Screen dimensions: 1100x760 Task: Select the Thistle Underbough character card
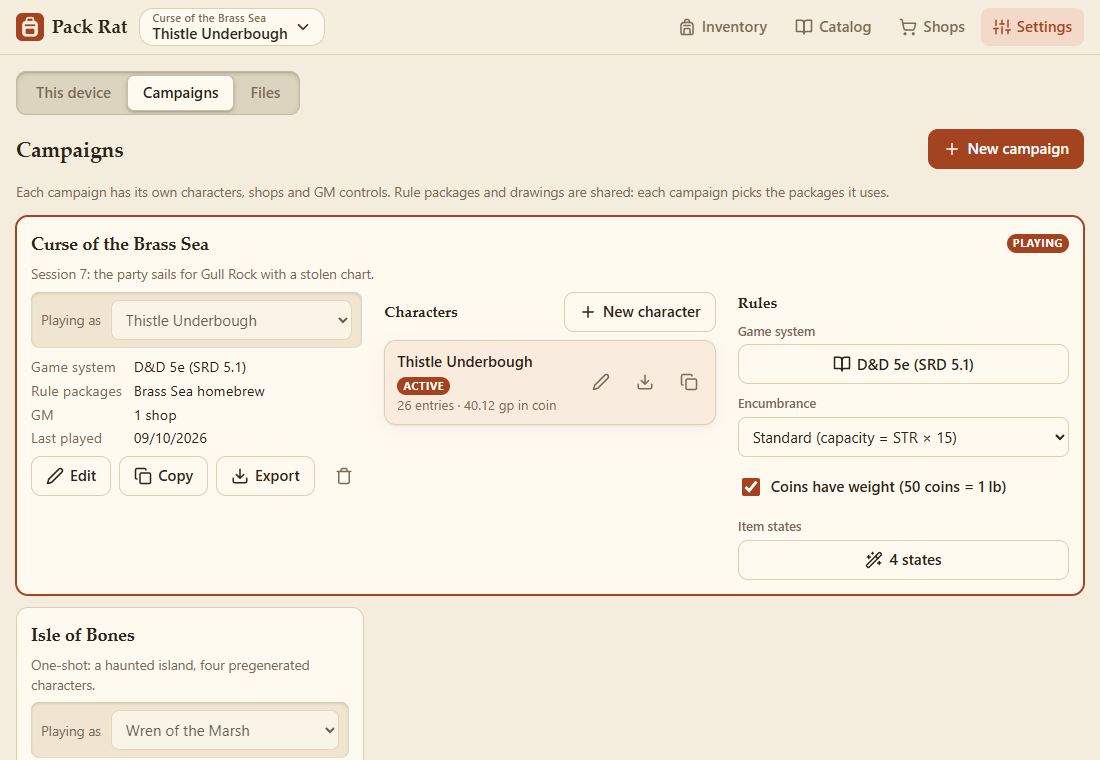tap(550, 382)
